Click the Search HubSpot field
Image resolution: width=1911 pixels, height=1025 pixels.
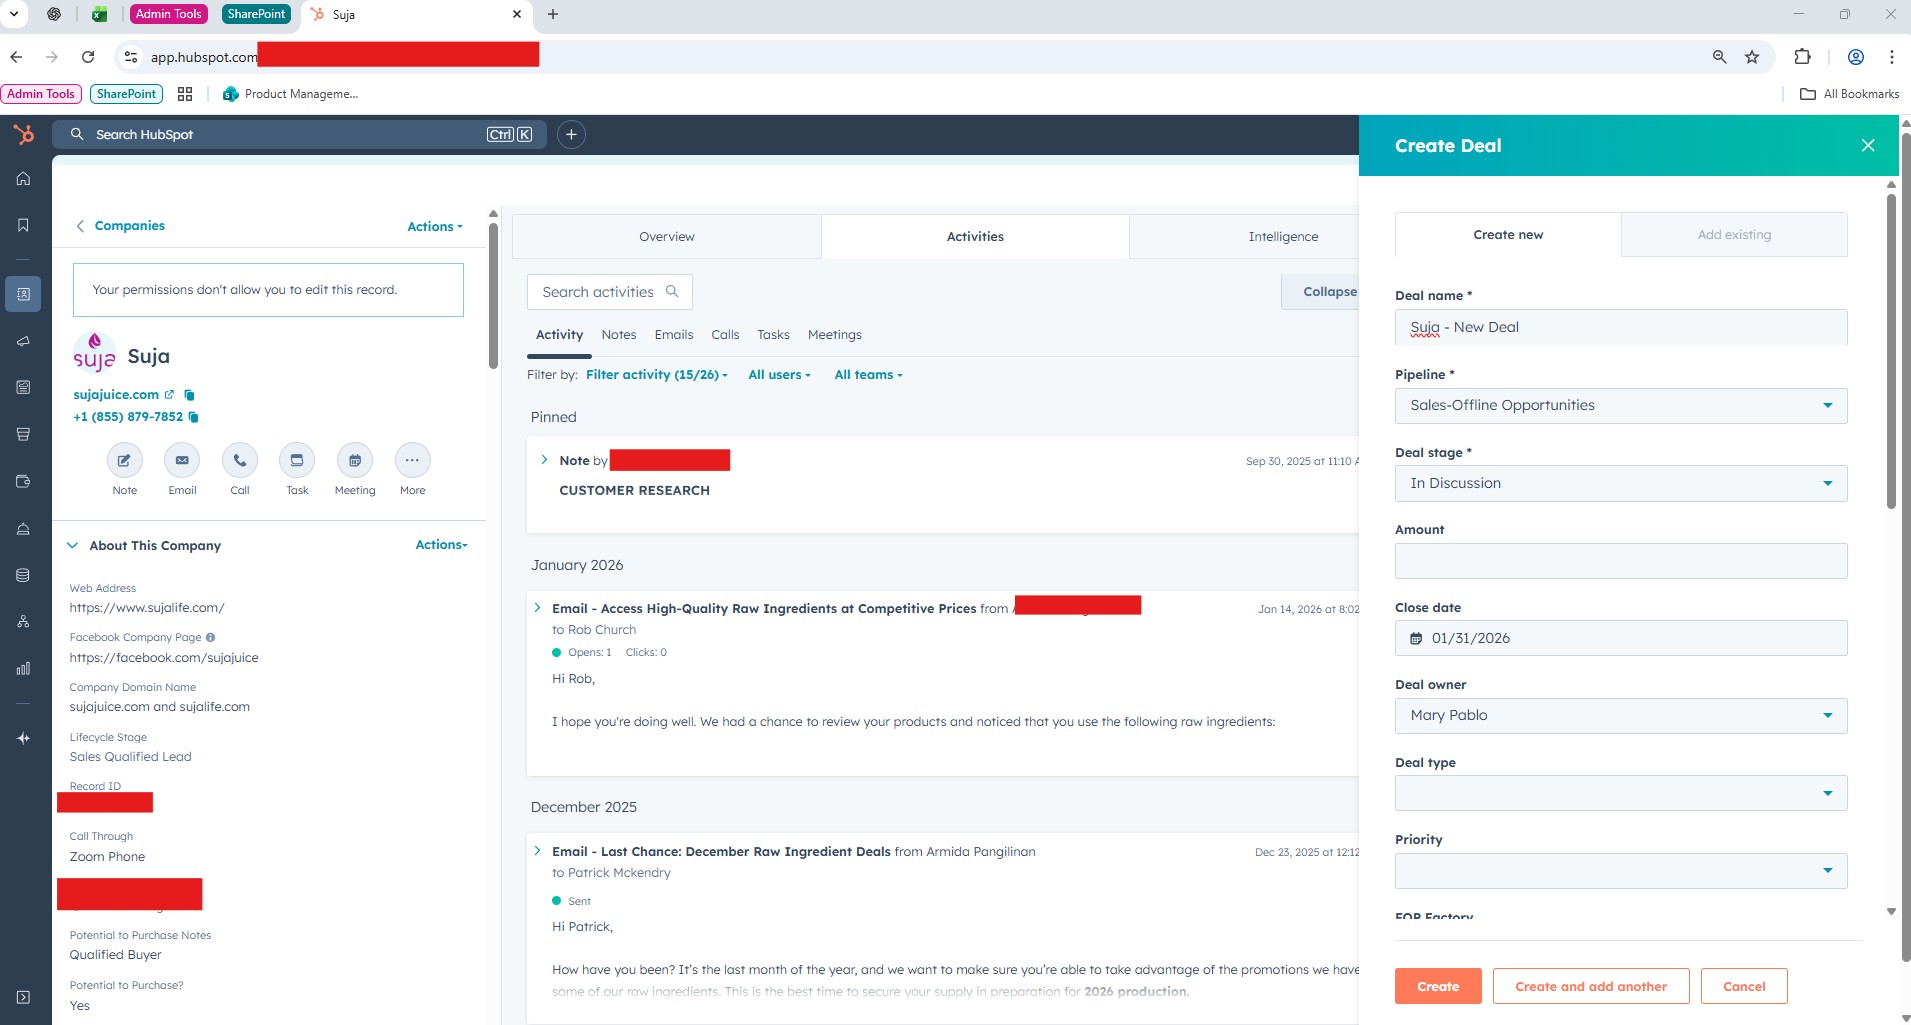[x=300, y=134]
